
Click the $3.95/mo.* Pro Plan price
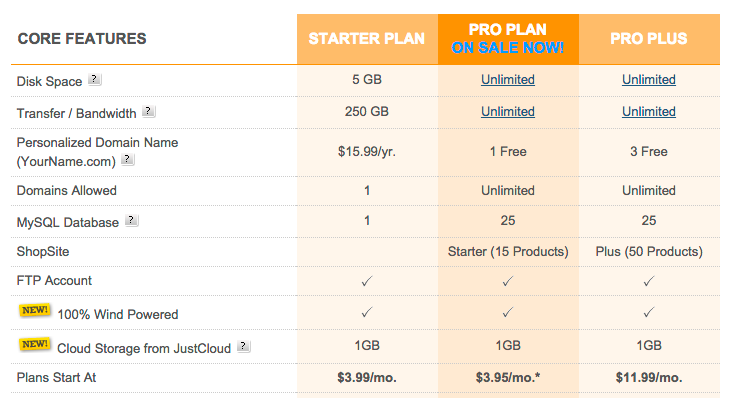[x=508, y=377]
